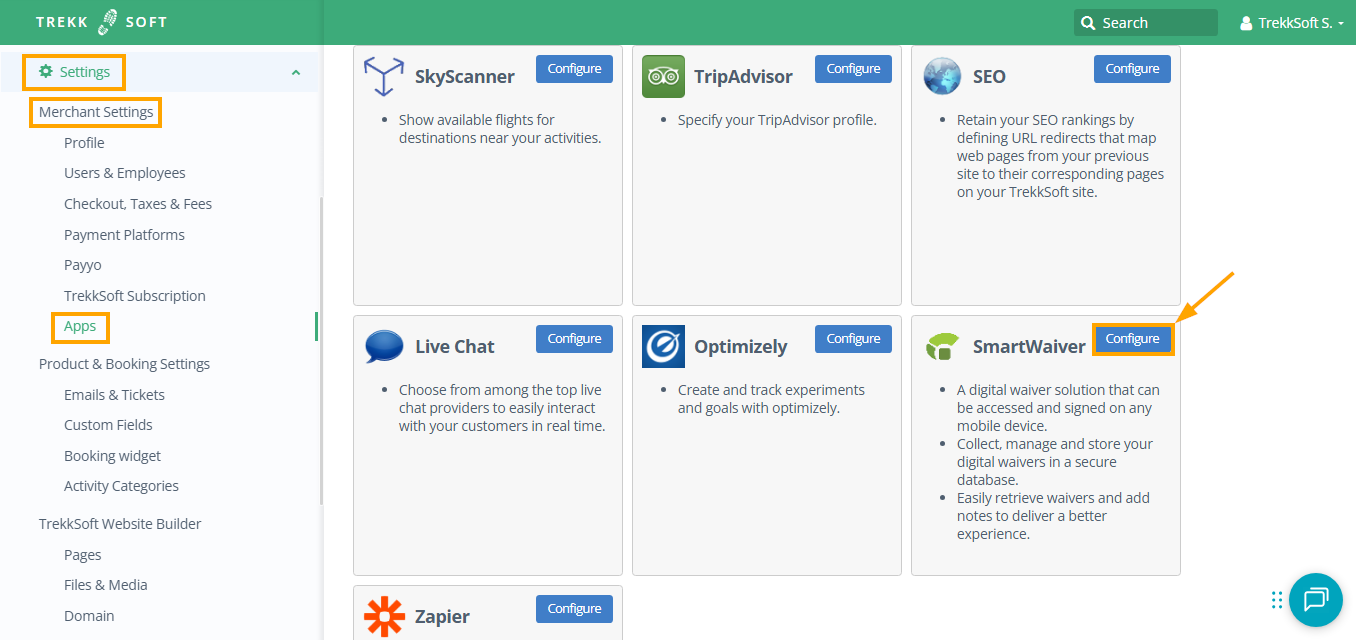
Task: Click the SEO globe icon
Action: tap(942, 77)
